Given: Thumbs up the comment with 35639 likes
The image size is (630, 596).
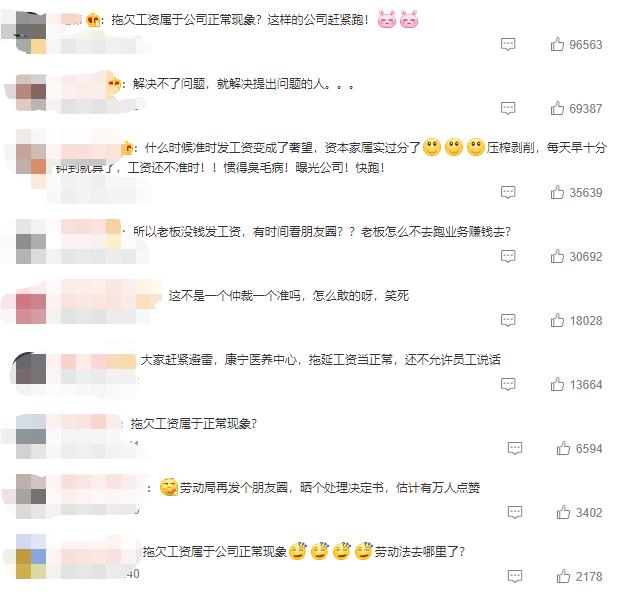Looking at the screenshot, I should (x=557, y=192).
